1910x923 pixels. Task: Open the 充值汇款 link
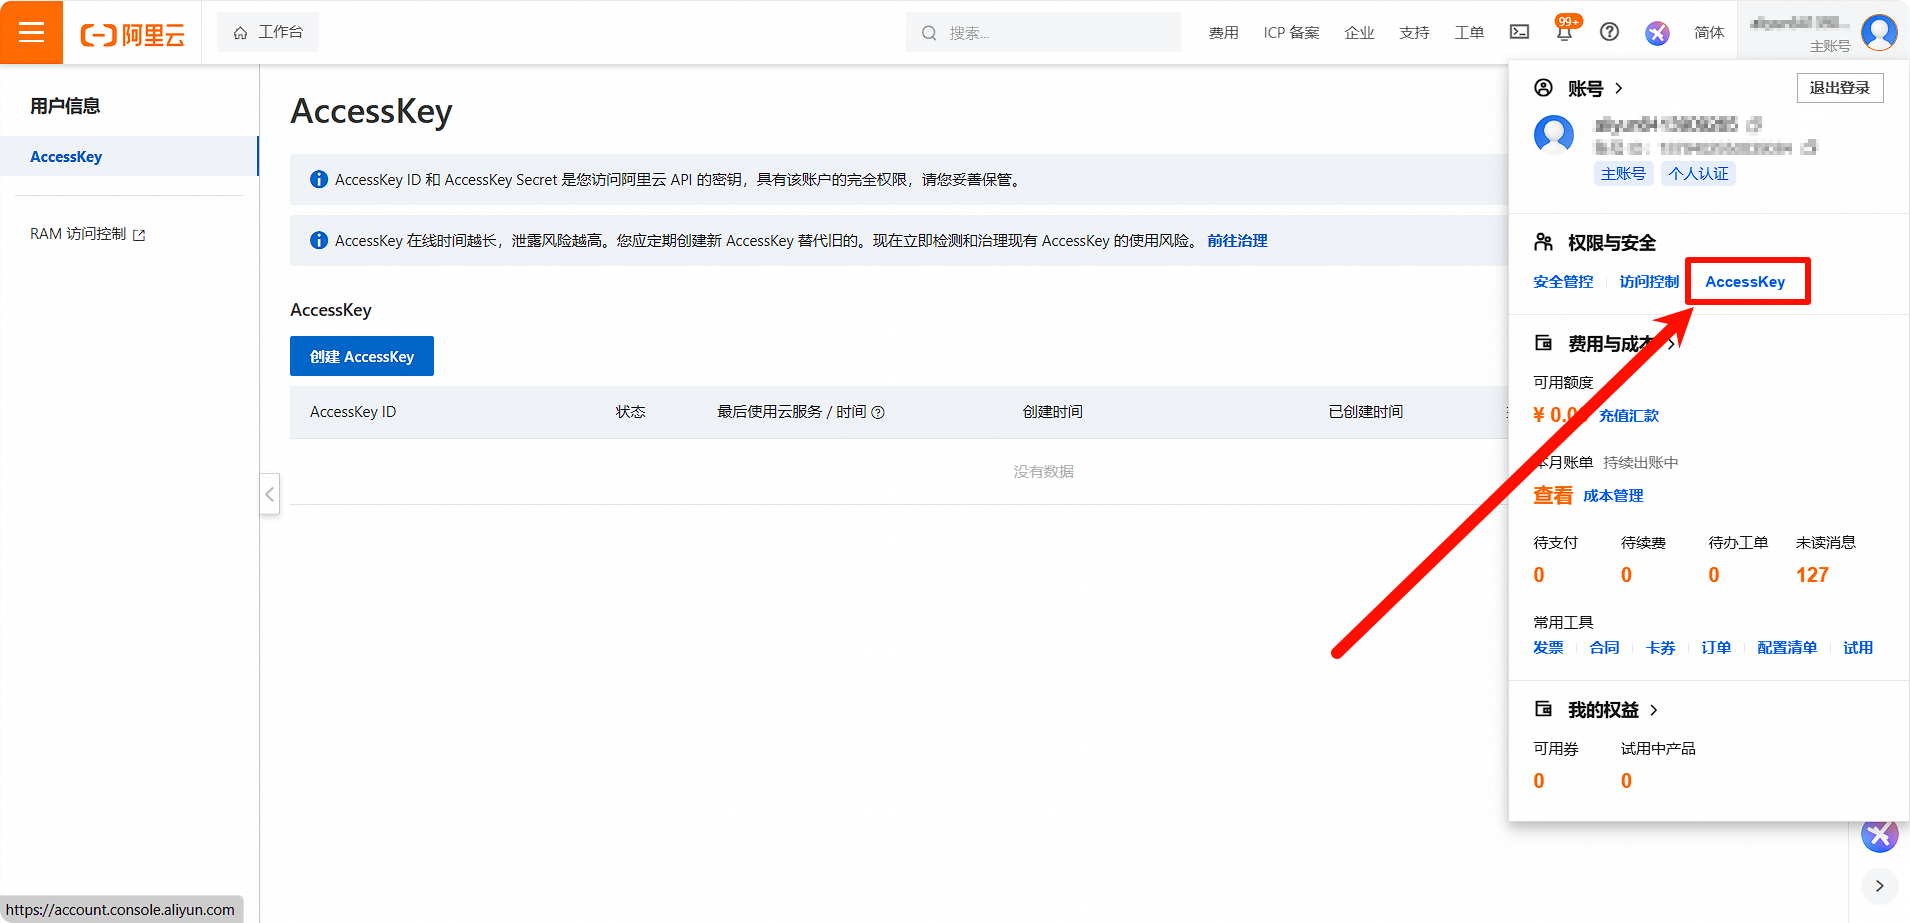pos(1628,416)
